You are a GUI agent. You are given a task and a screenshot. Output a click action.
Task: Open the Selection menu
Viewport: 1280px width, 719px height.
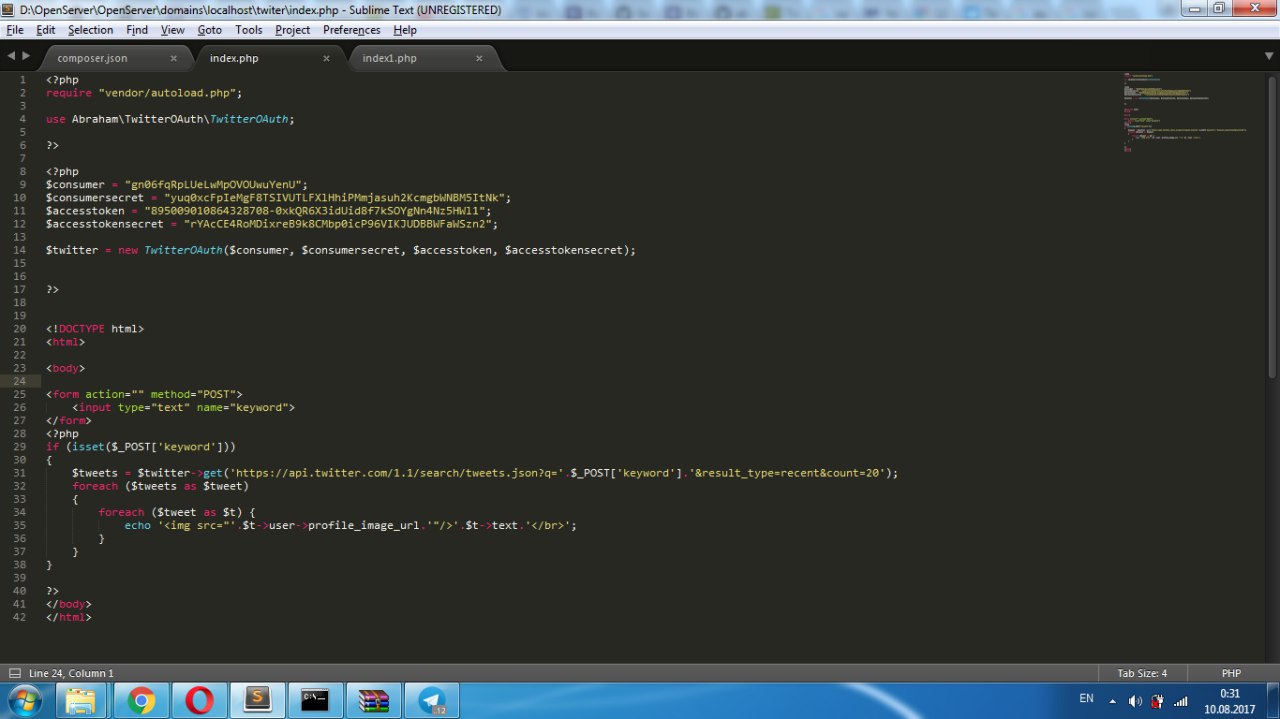(91, 30)
